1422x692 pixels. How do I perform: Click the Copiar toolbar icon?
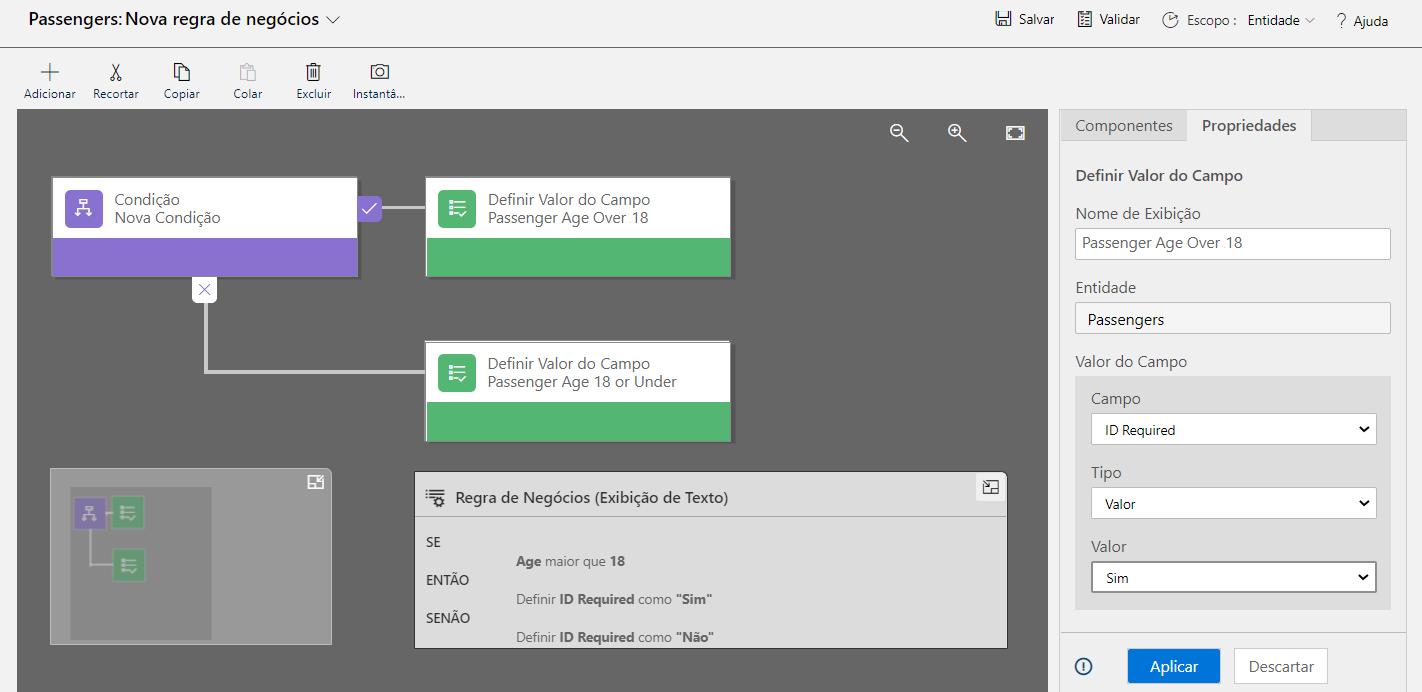click(181, 72)
